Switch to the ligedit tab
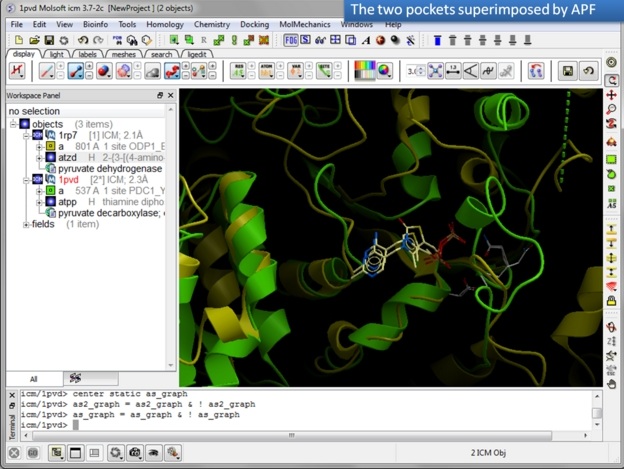 click(x=197, y=54)
